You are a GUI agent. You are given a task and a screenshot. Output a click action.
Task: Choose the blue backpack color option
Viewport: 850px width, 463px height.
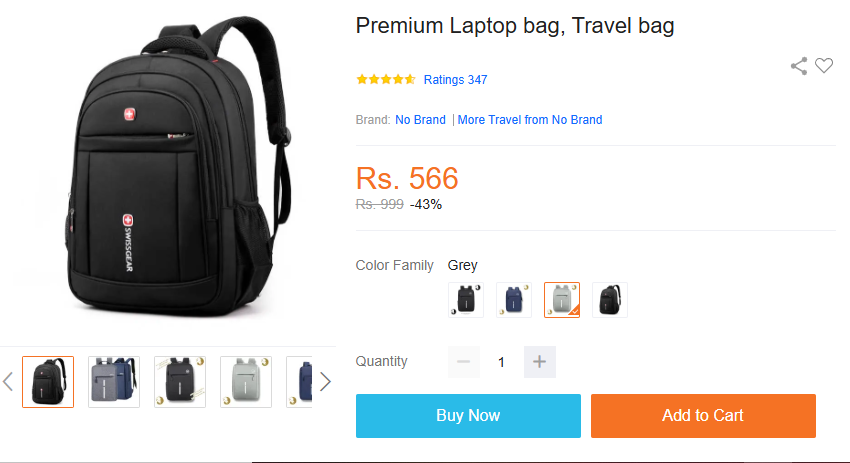tap(514, 300)
